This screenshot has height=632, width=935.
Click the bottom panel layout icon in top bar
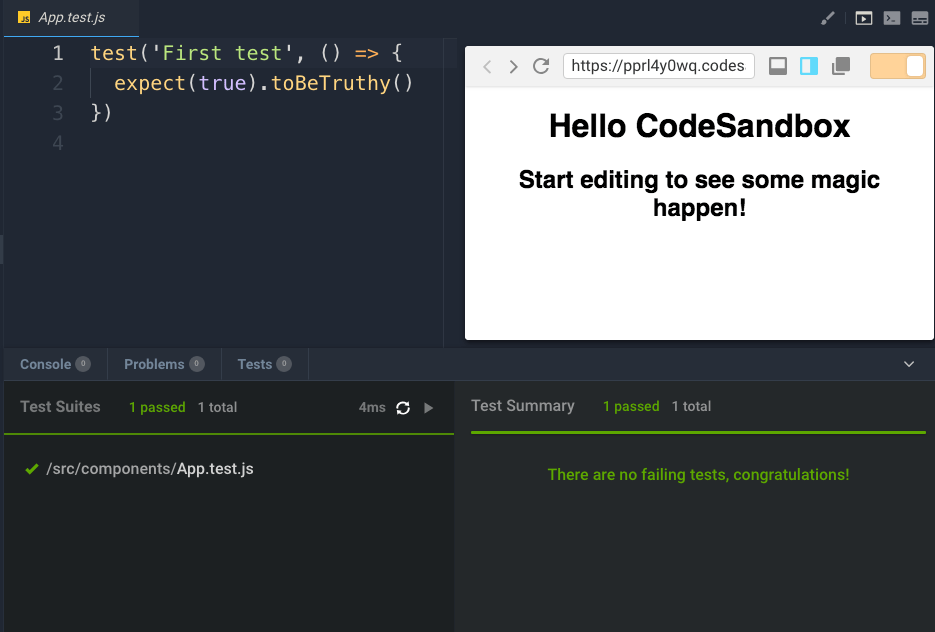[x=919, y=18]
